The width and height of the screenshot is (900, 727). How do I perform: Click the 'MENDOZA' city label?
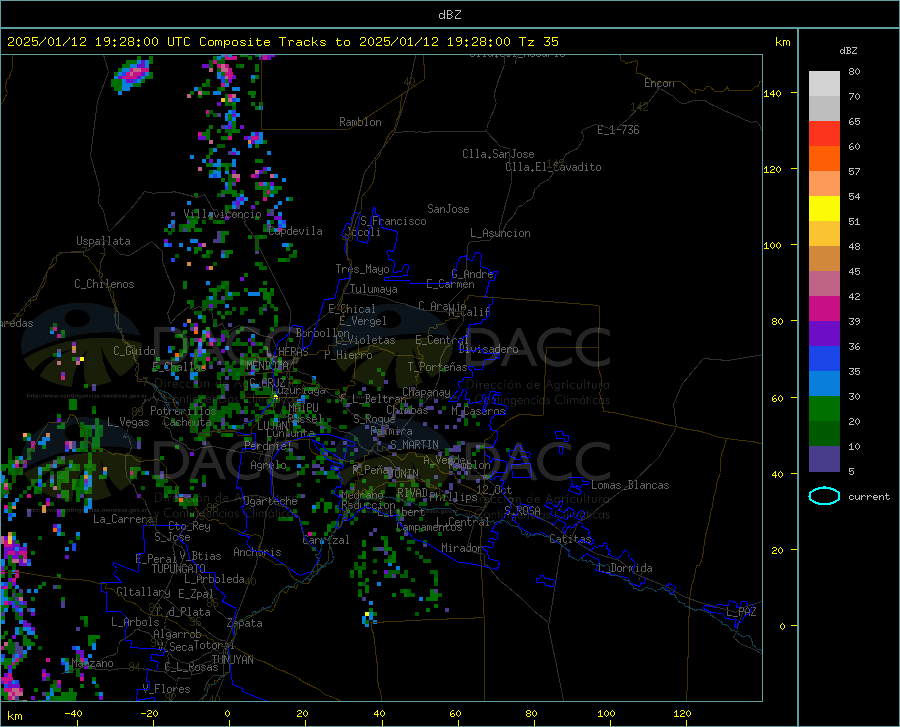[267, 365]
